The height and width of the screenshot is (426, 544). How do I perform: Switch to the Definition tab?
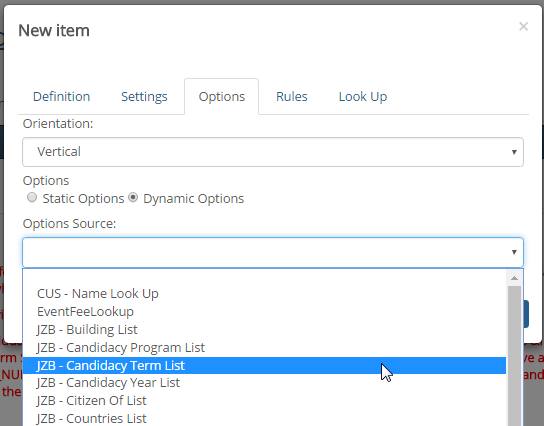click(x=61, y=96)
